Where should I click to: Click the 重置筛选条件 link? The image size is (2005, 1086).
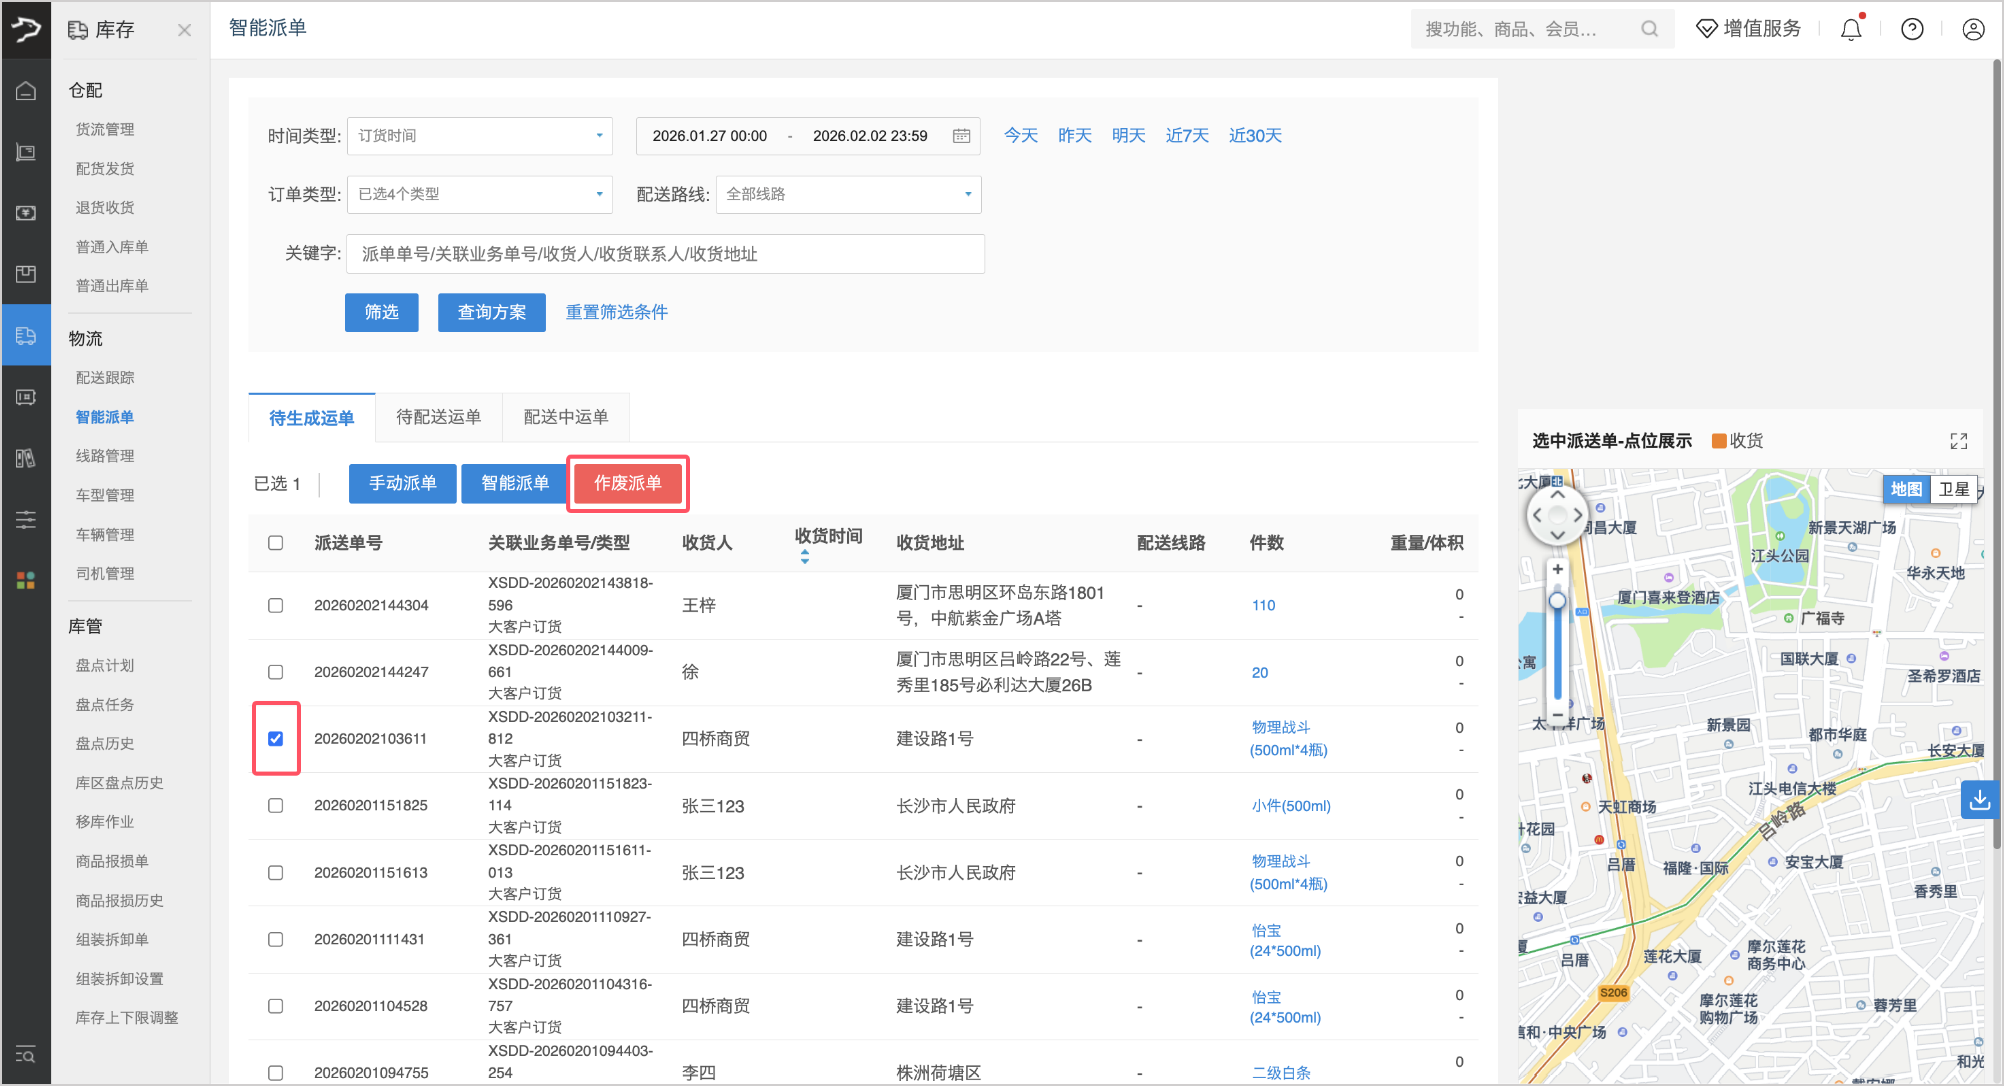616,312
